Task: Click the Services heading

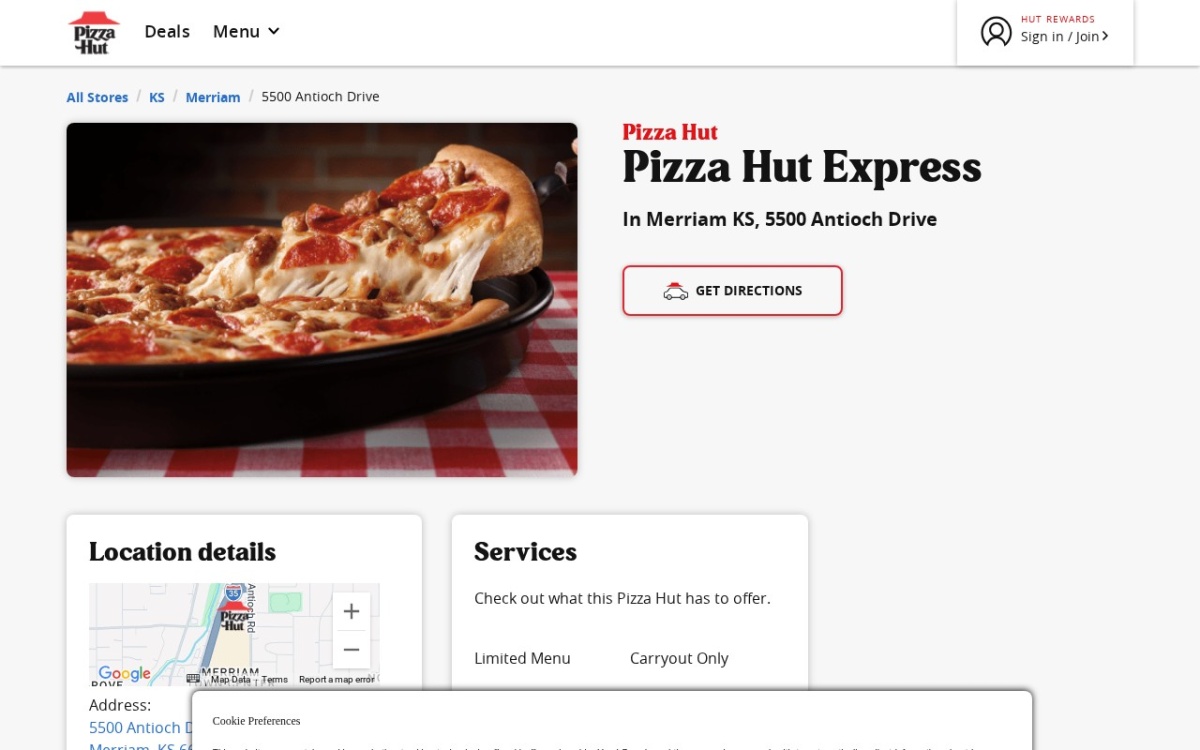Action: (x=525, y=552)
